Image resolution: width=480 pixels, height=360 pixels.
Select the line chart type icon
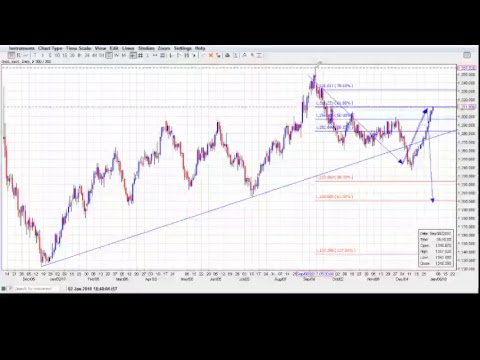(26, 55)
